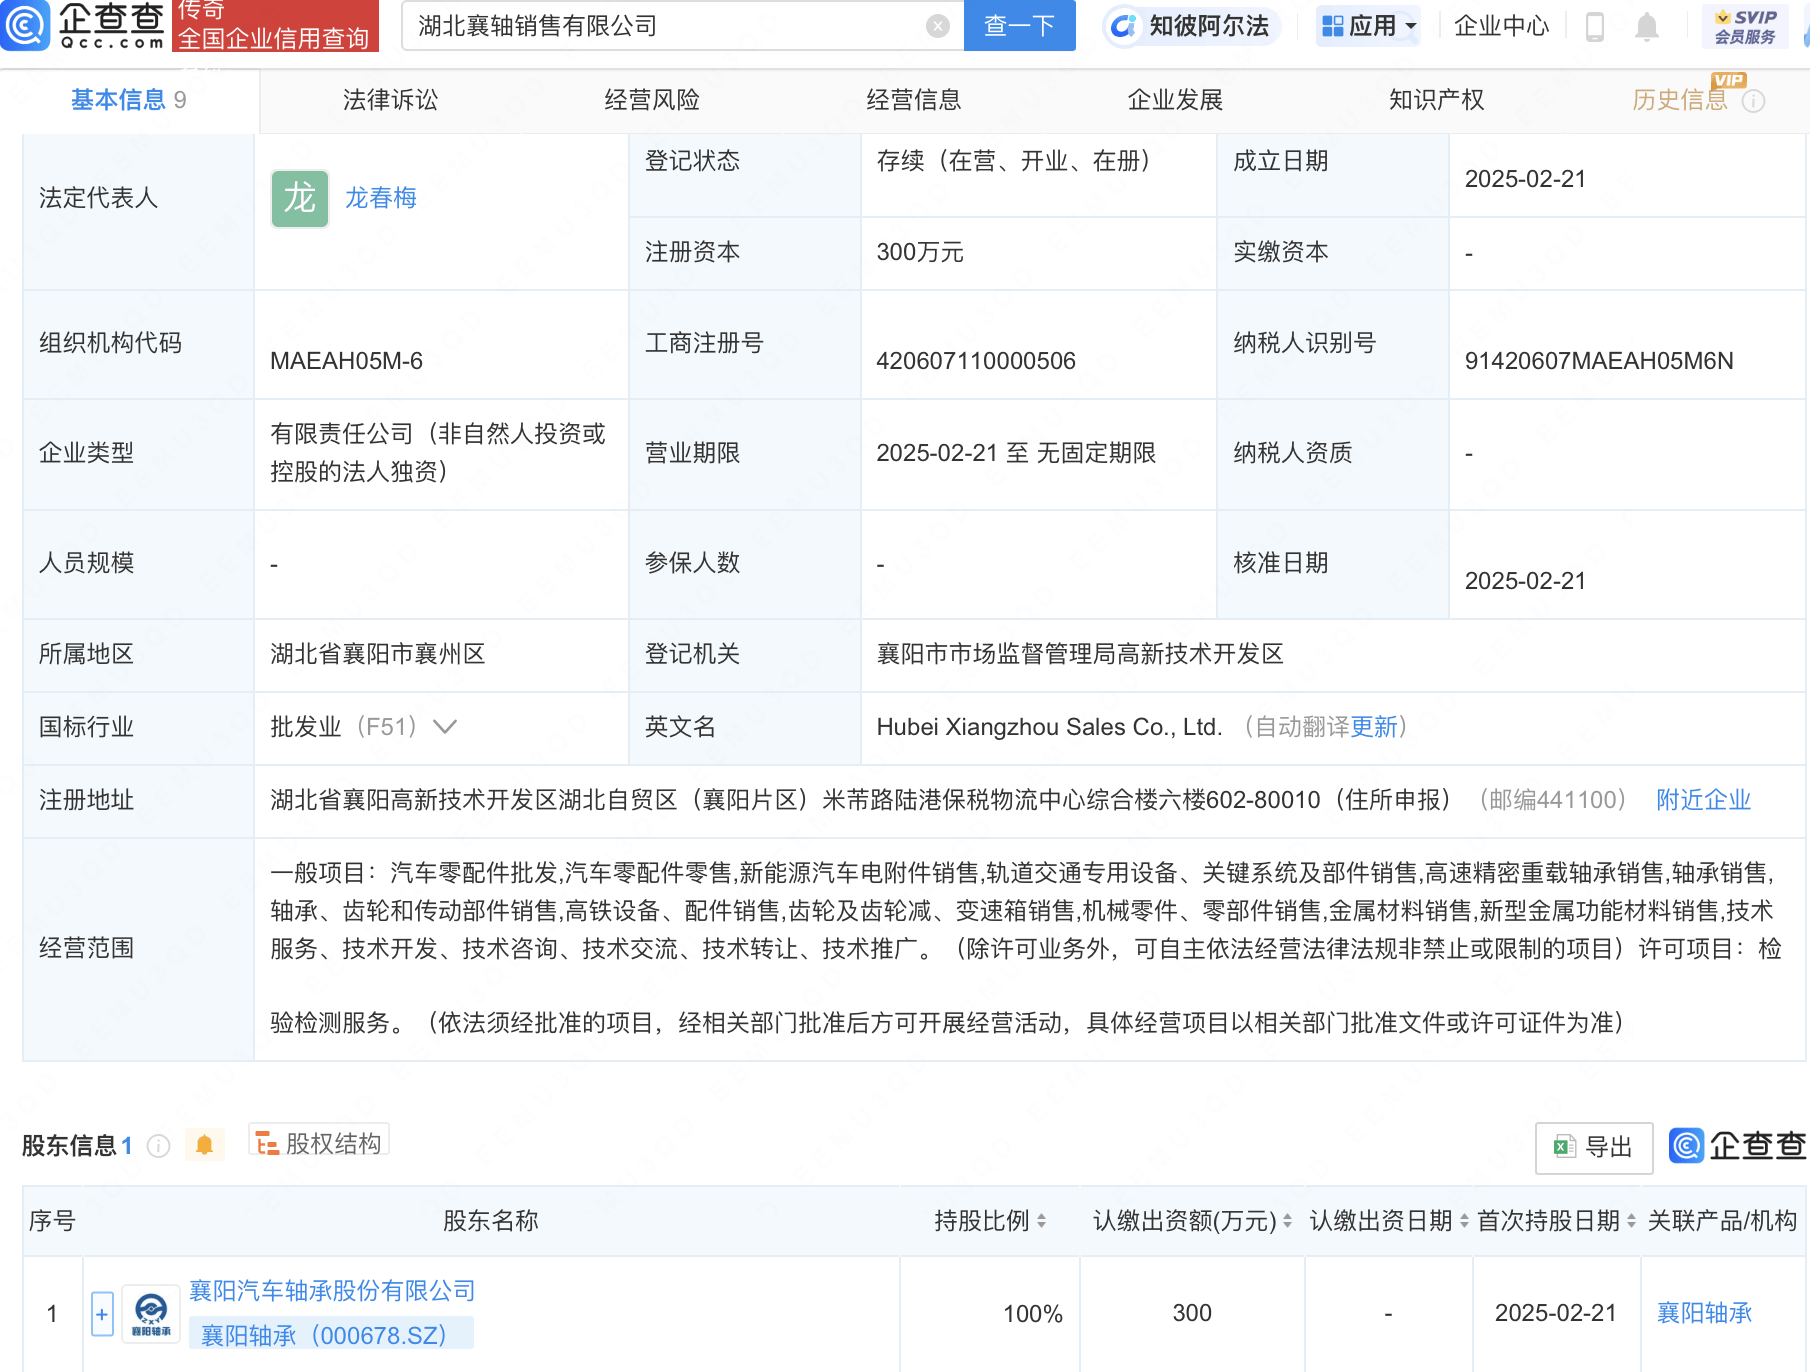Click the 龙 avatar of legal representative
The image size is (1810, 1372).
[x=299, y=198]
